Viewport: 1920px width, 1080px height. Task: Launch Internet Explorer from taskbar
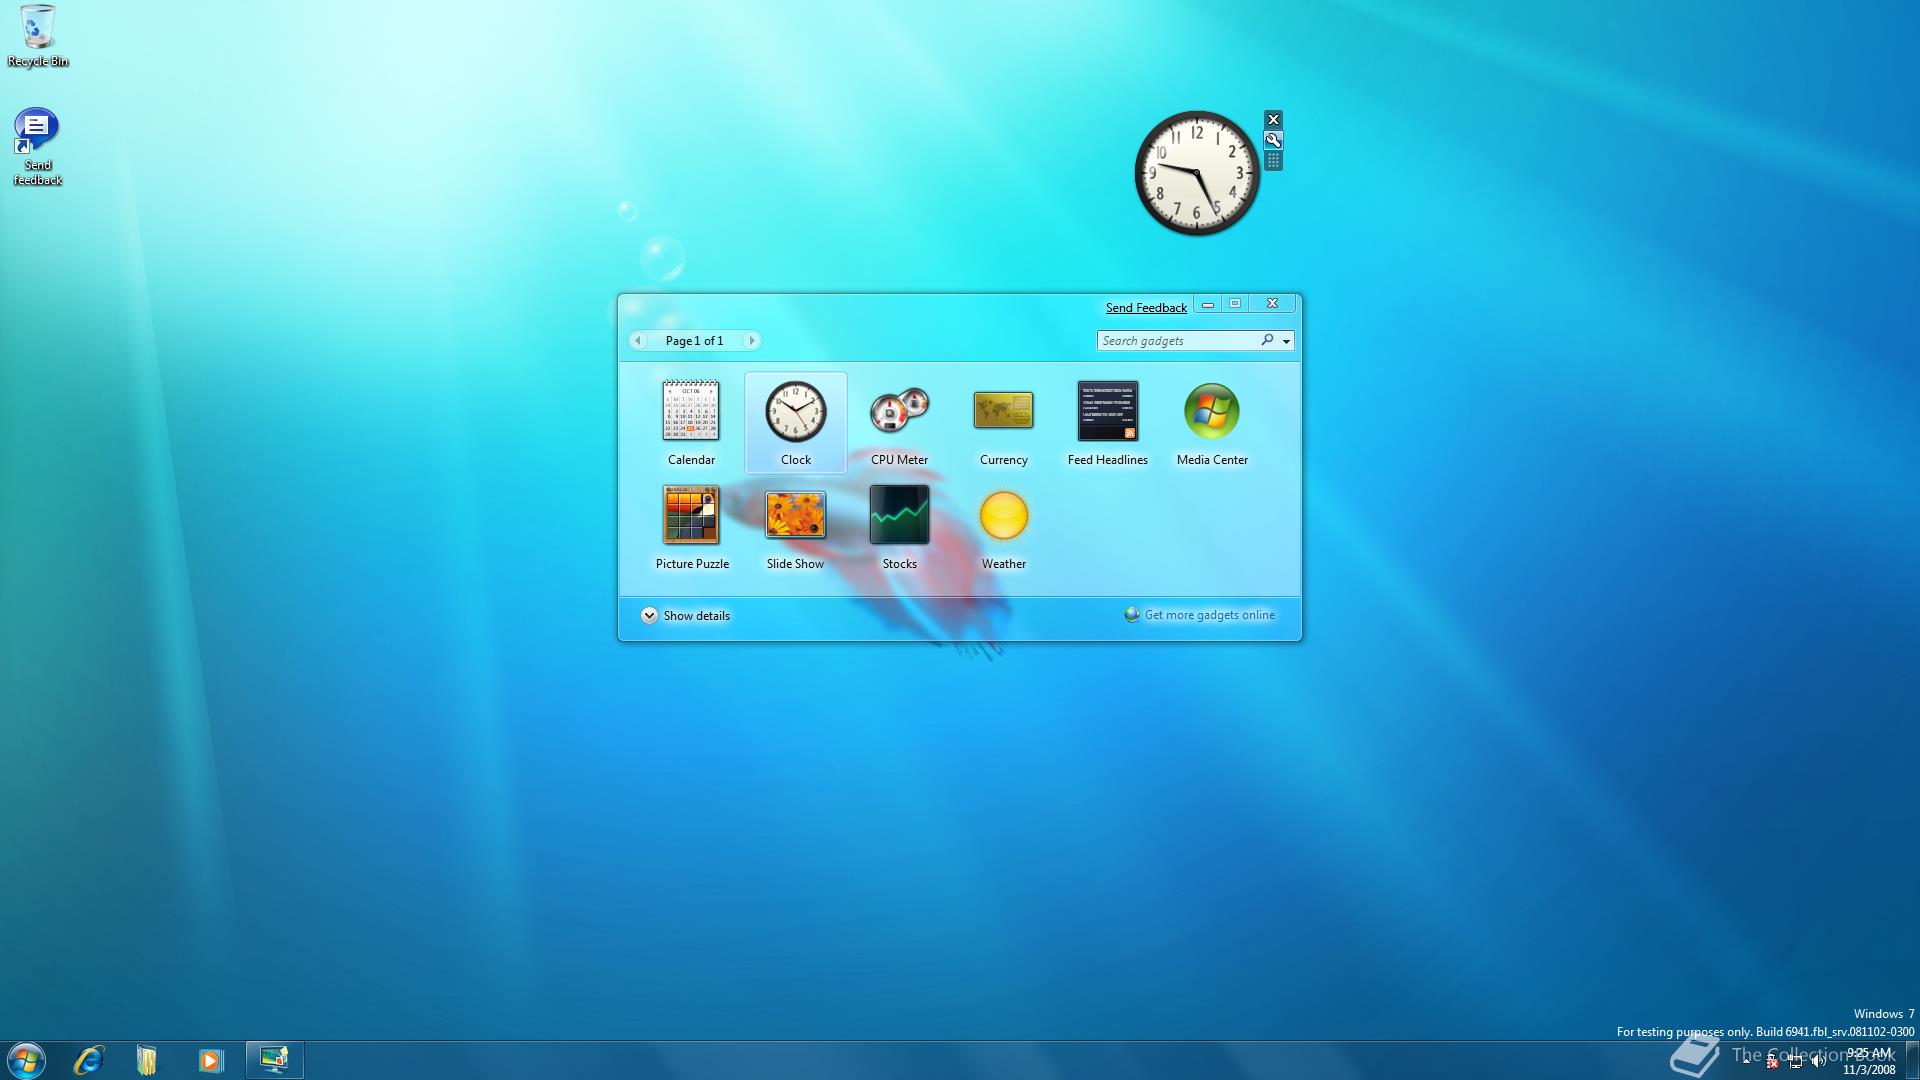(x=89, y=1060)
